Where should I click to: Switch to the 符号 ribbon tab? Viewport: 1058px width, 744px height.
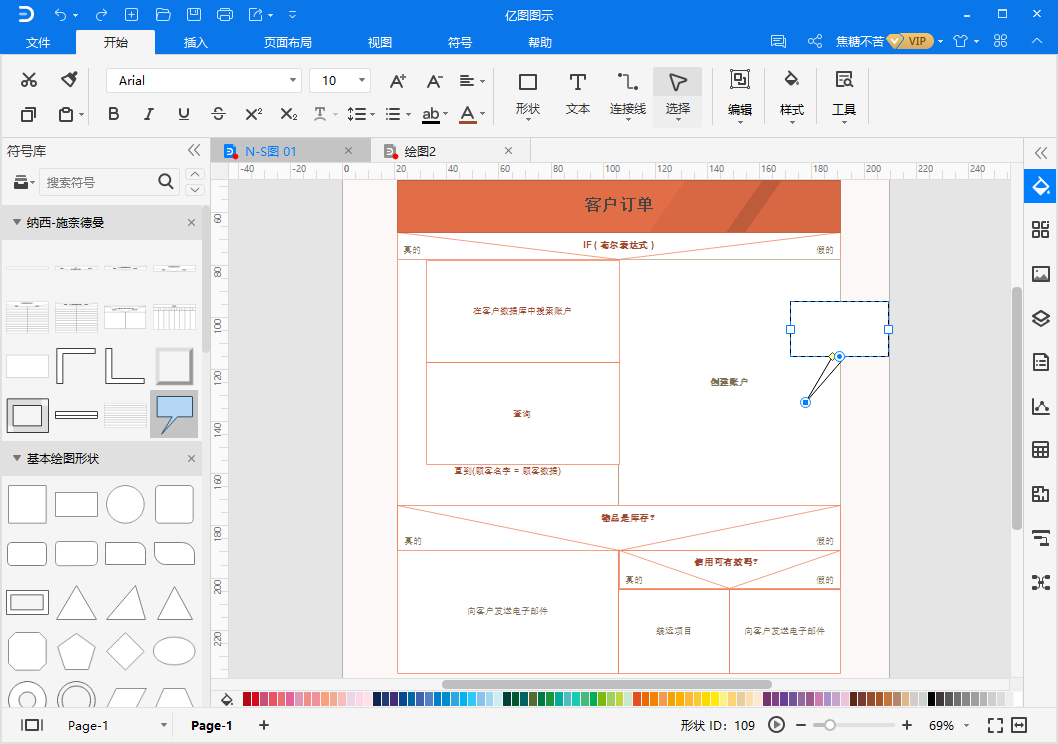(460, 42)
